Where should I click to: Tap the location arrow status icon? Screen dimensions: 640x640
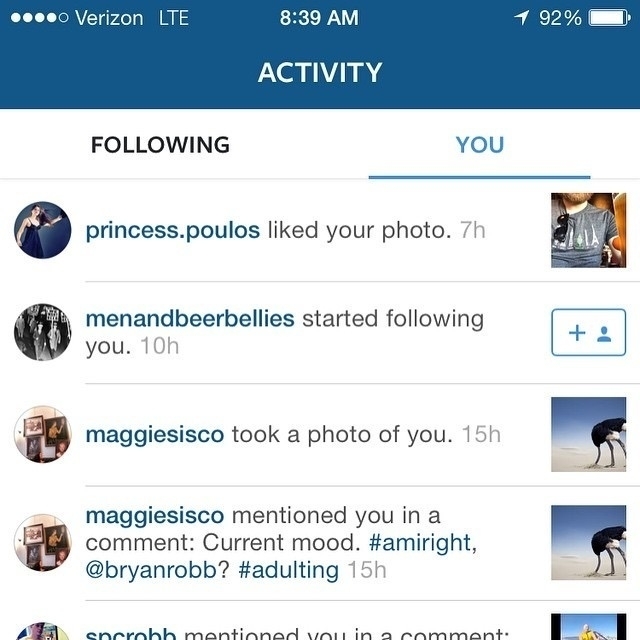521,18
